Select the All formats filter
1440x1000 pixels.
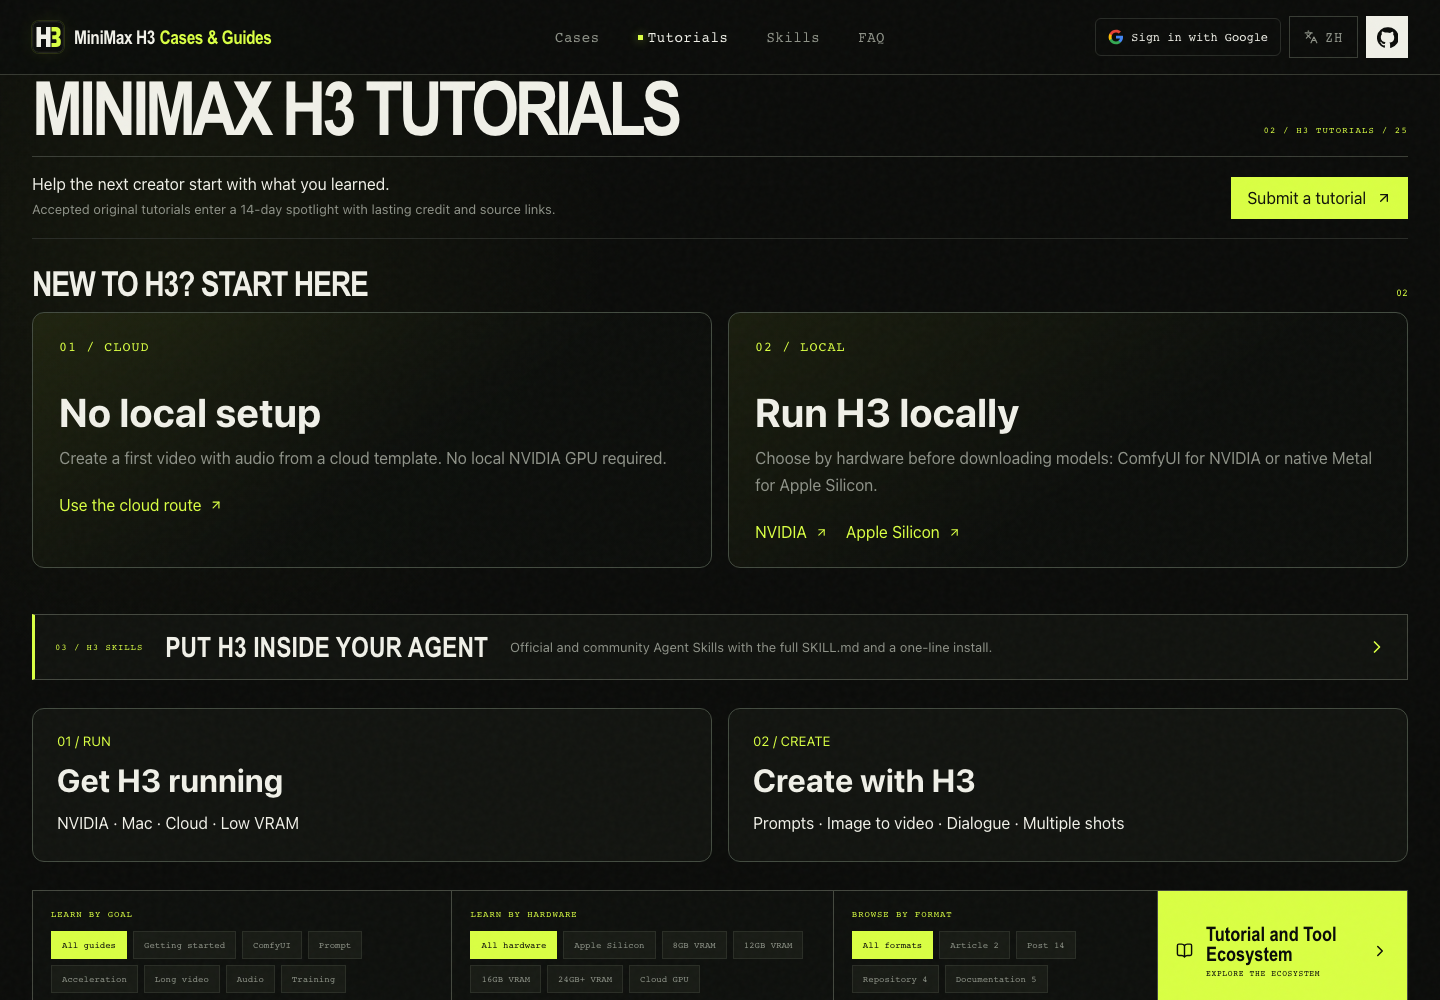point(892,945)
